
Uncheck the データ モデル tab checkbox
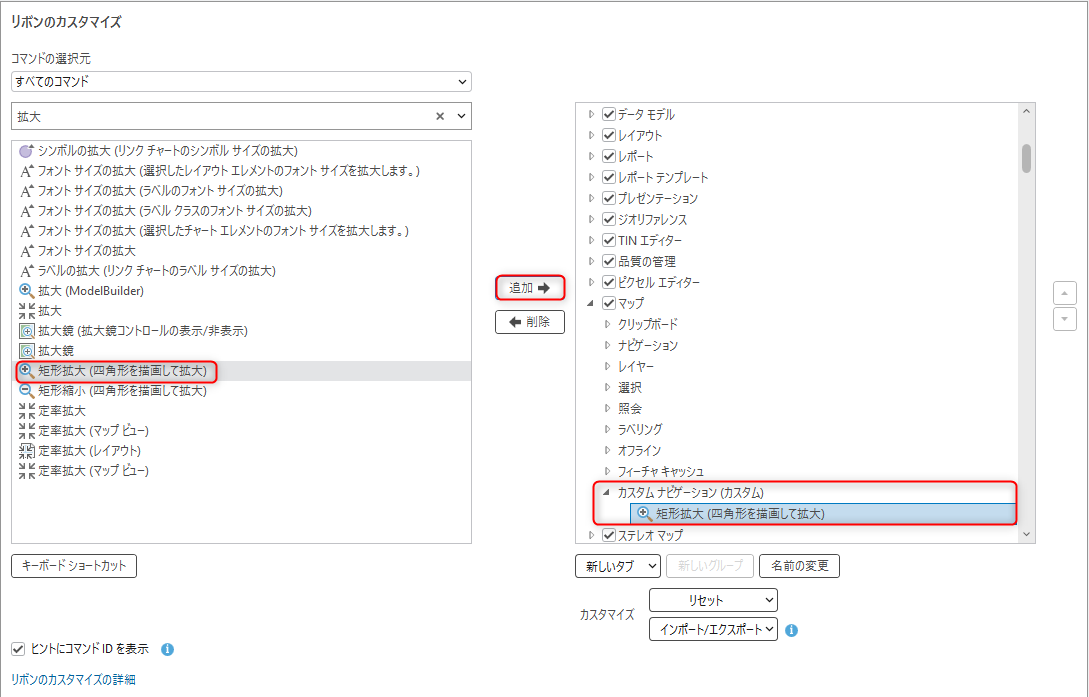point(608,114)
